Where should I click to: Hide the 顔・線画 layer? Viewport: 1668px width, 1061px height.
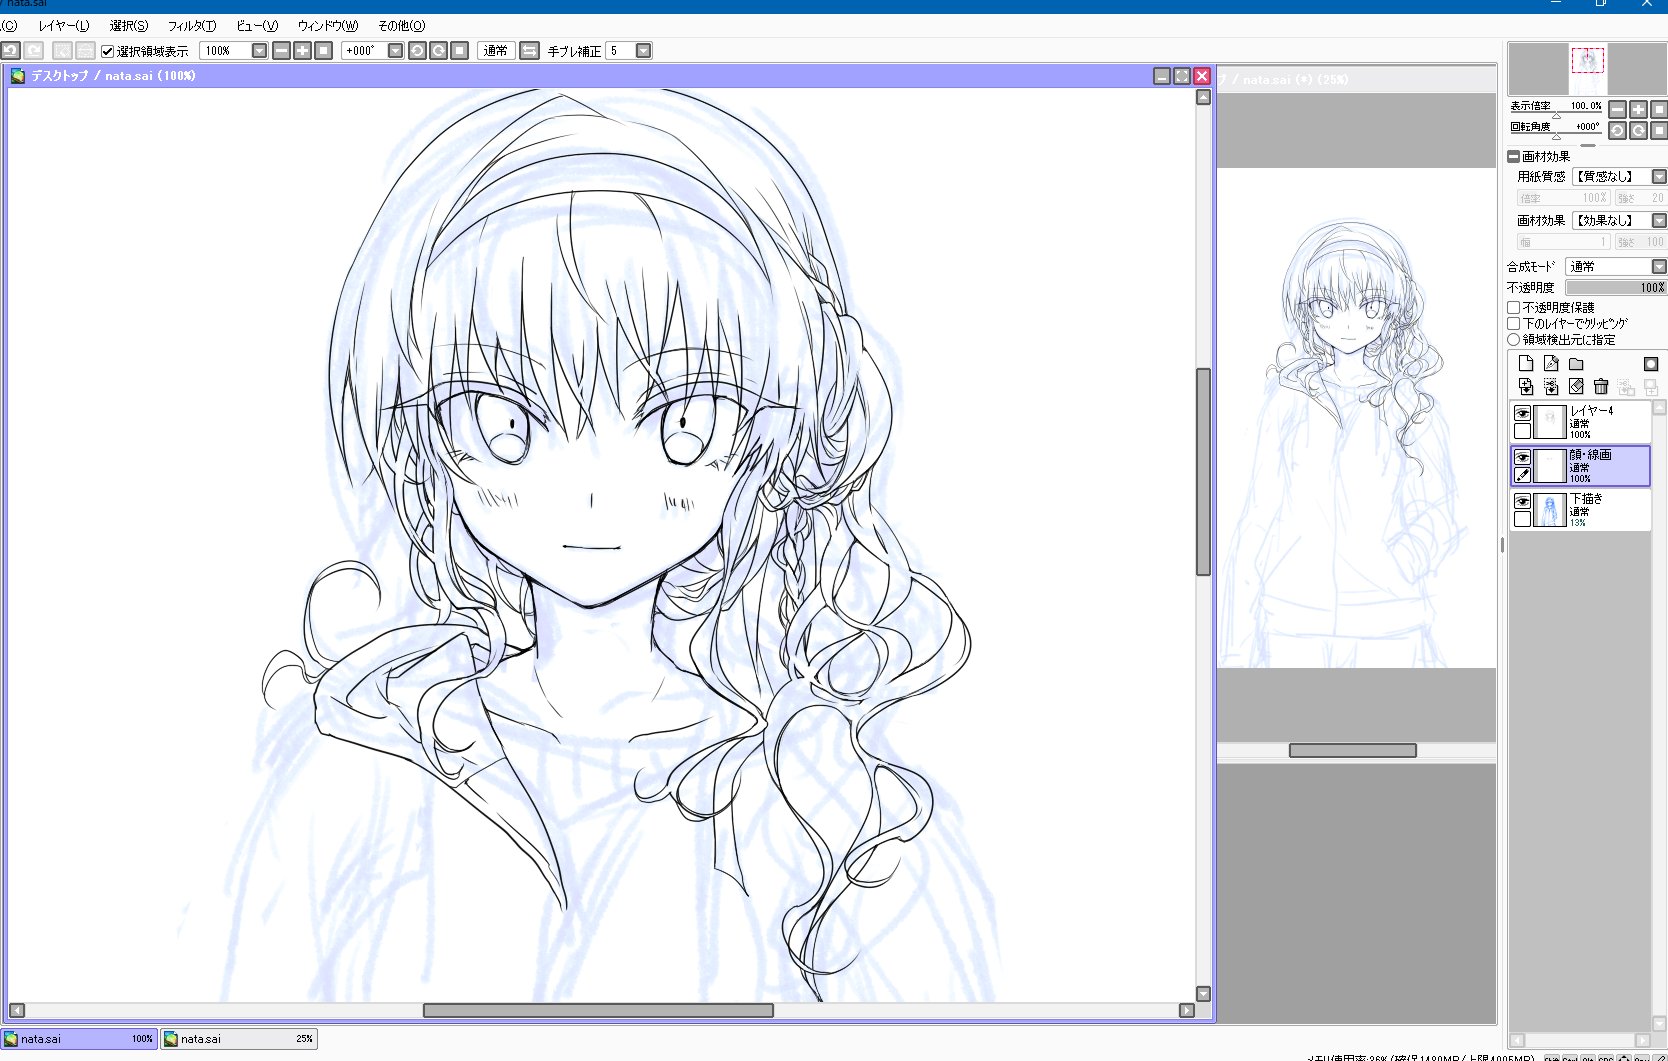point(1522,457)
